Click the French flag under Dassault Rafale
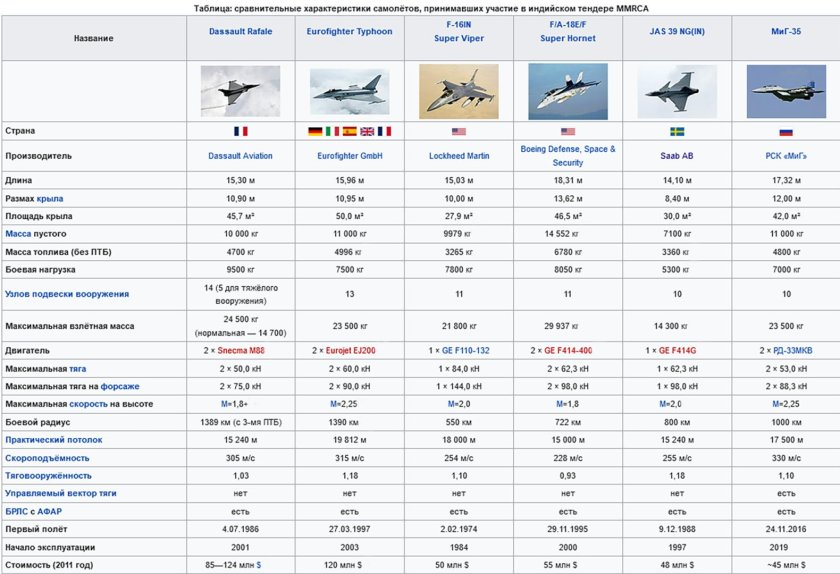The width and height of the screenshot is (840, 574). (240, 131)
